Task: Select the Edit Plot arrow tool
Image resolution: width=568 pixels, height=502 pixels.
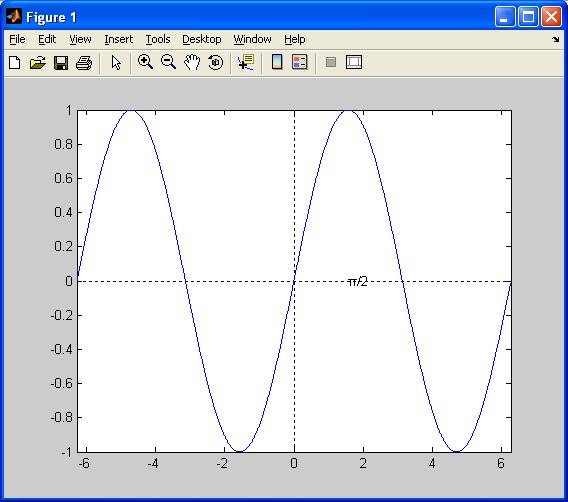Action: pos(116,63)
